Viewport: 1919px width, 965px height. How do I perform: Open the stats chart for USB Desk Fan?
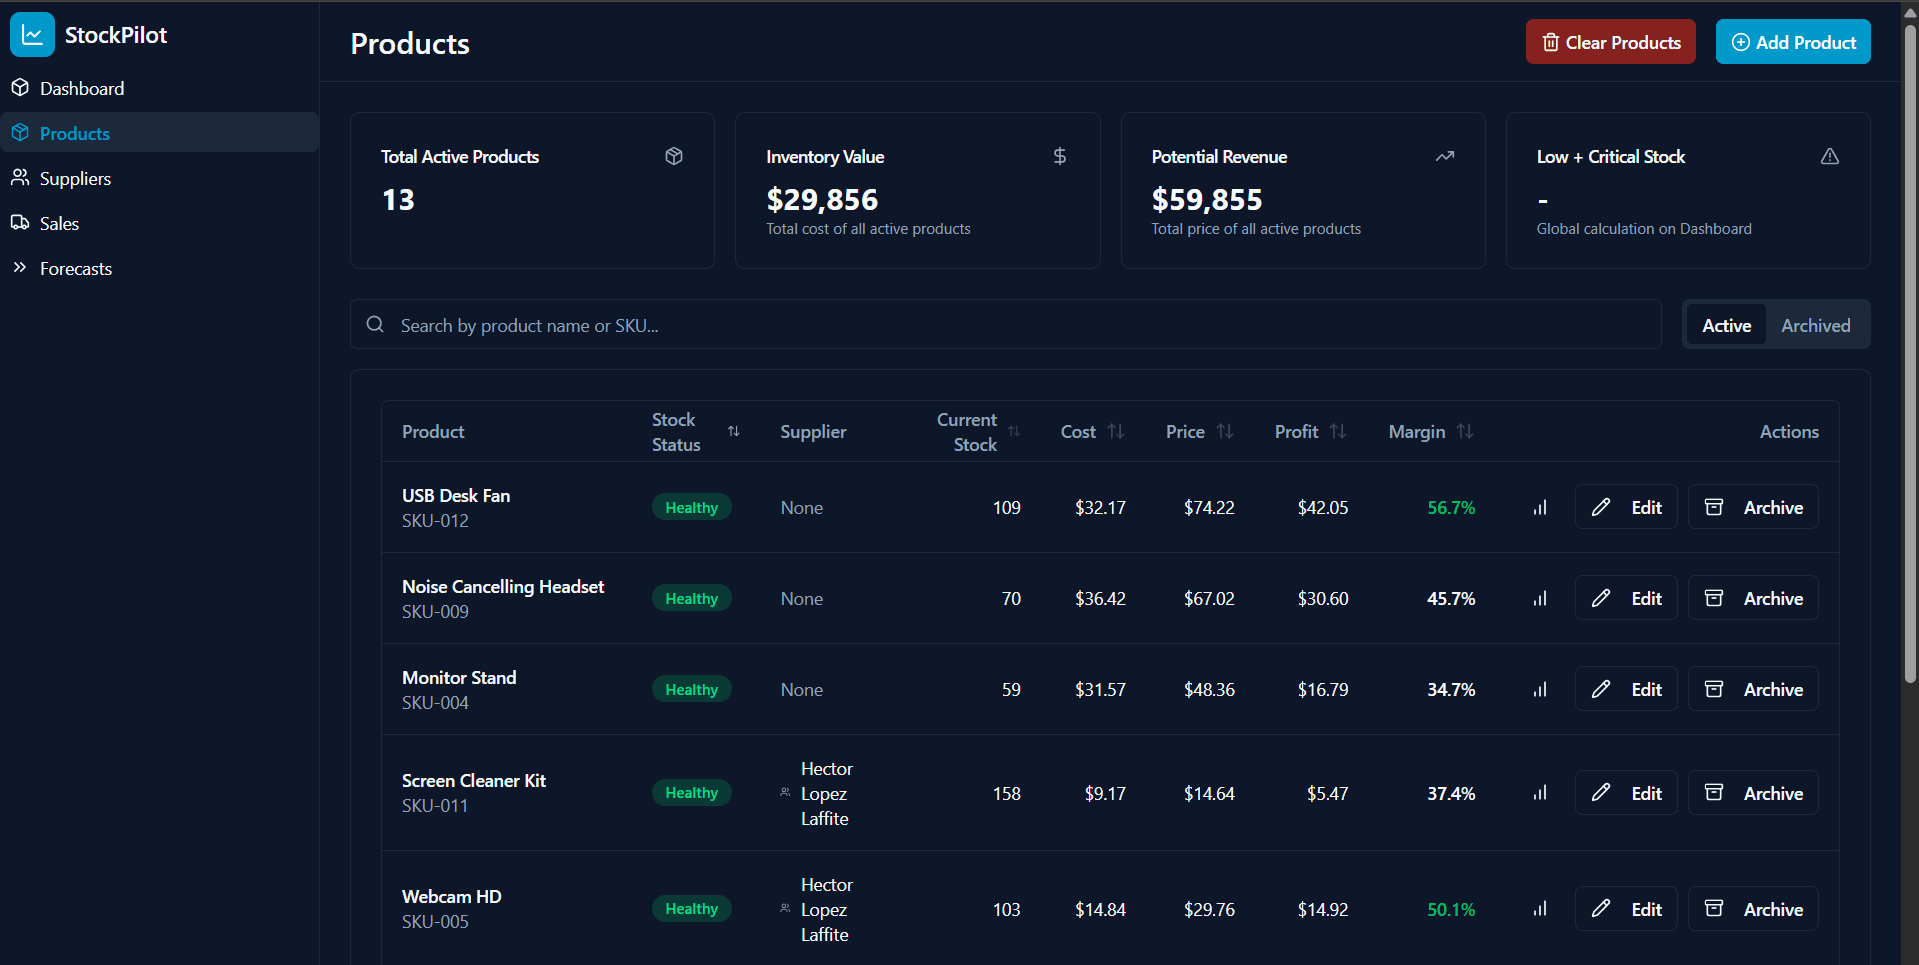(1539, 507)
